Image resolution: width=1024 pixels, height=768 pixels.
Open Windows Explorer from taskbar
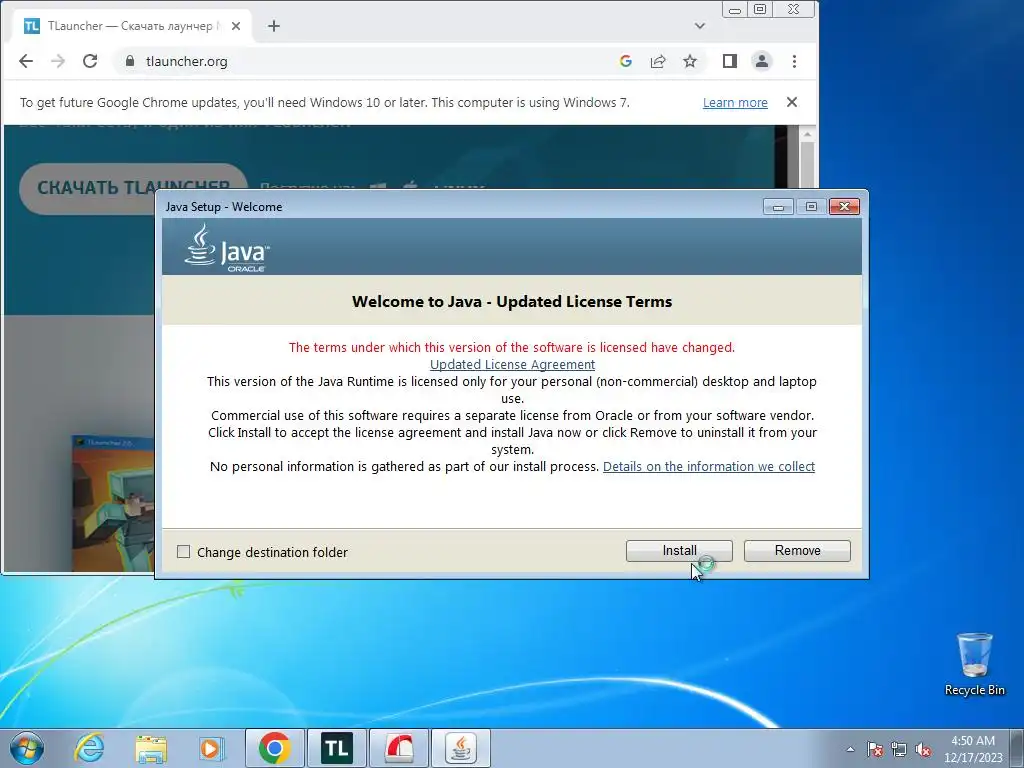(151, 748)
